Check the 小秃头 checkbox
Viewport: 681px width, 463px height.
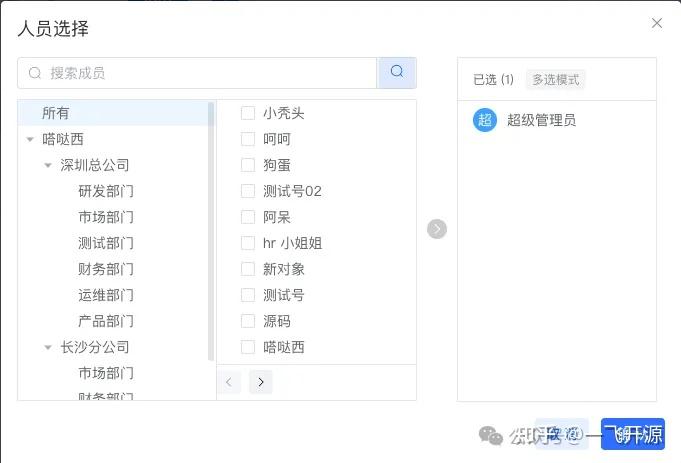pyautogui.click(x=248, y=113)
